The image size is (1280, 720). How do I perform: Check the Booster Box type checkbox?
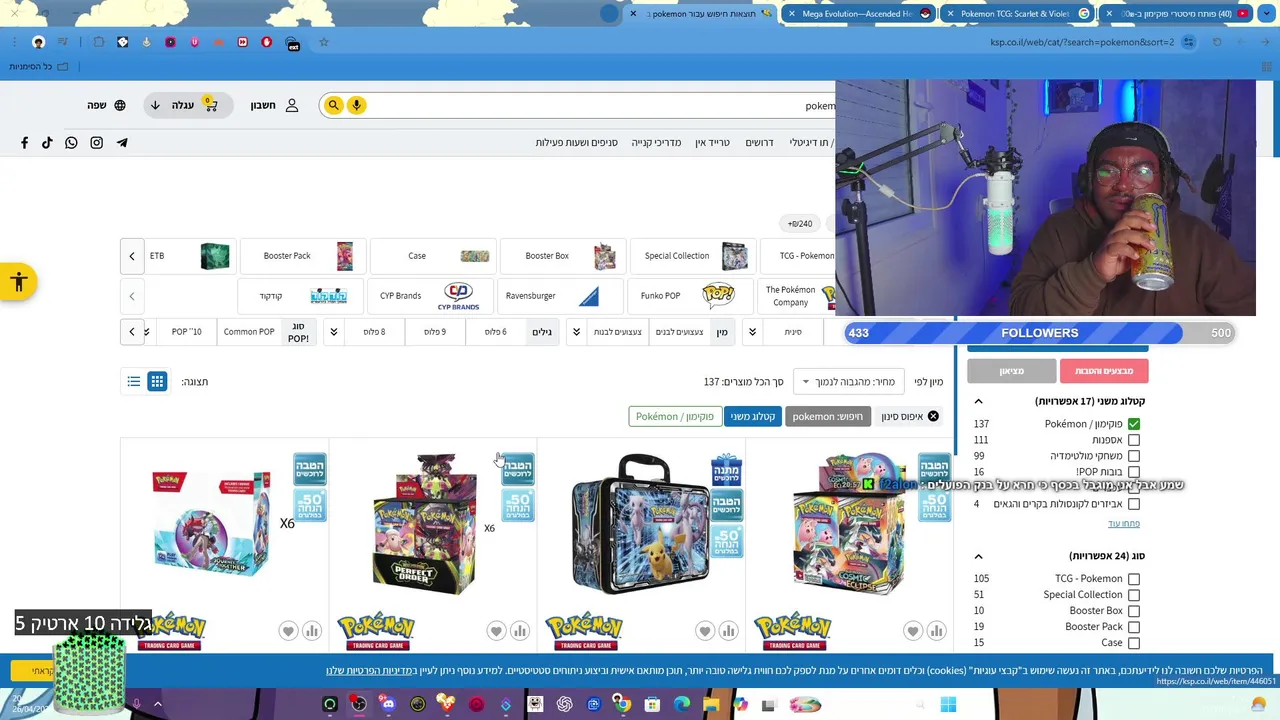pos(1134,611)
